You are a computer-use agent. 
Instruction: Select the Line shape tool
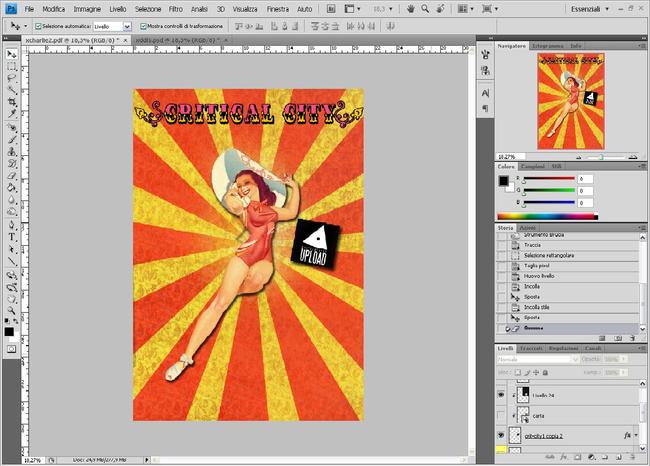11,261
